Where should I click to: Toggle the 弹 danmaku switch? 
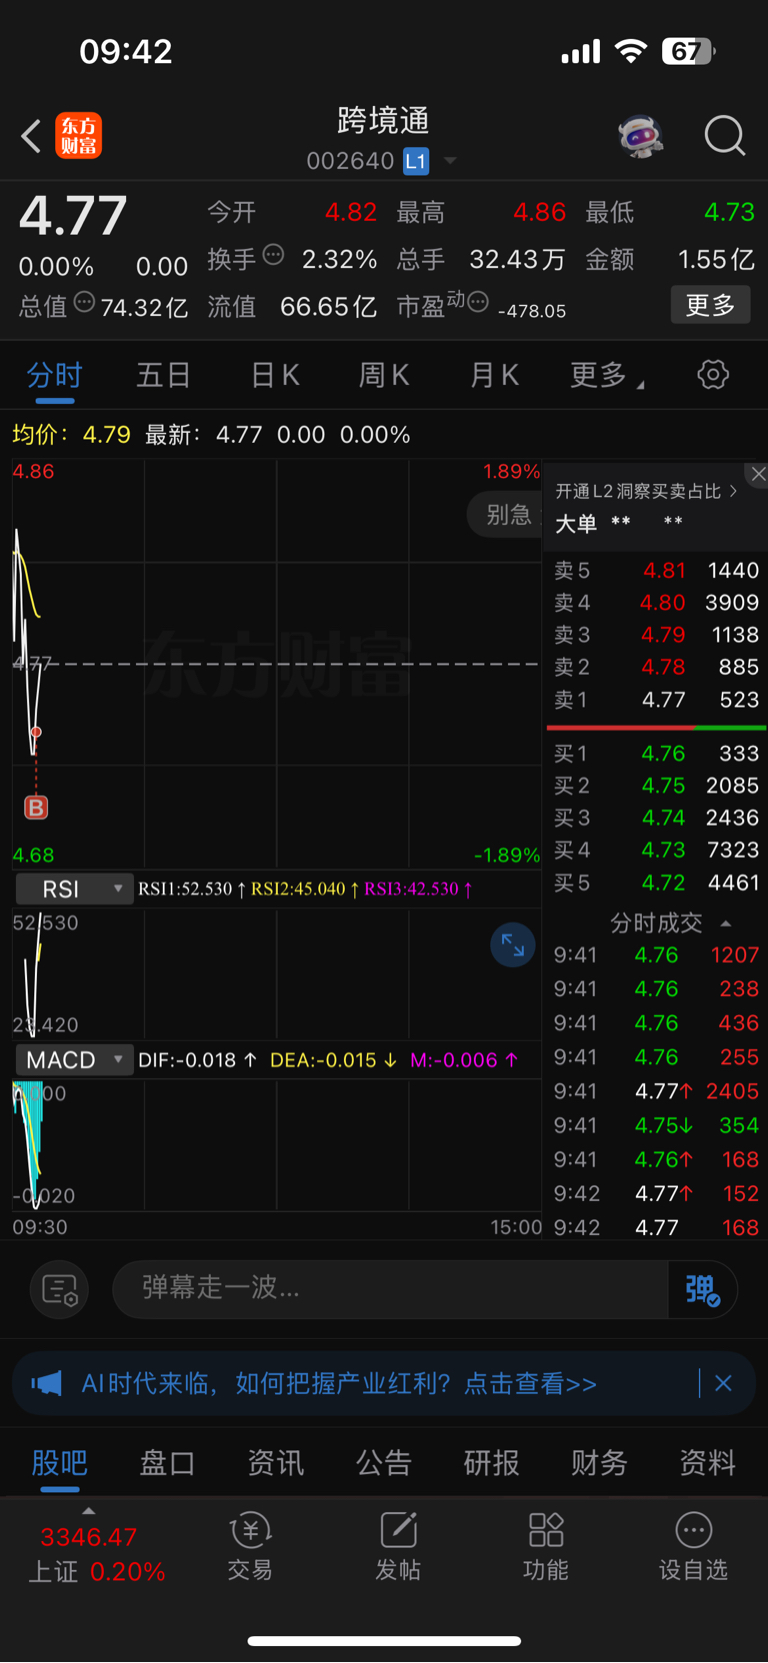tap(703, 1289)
